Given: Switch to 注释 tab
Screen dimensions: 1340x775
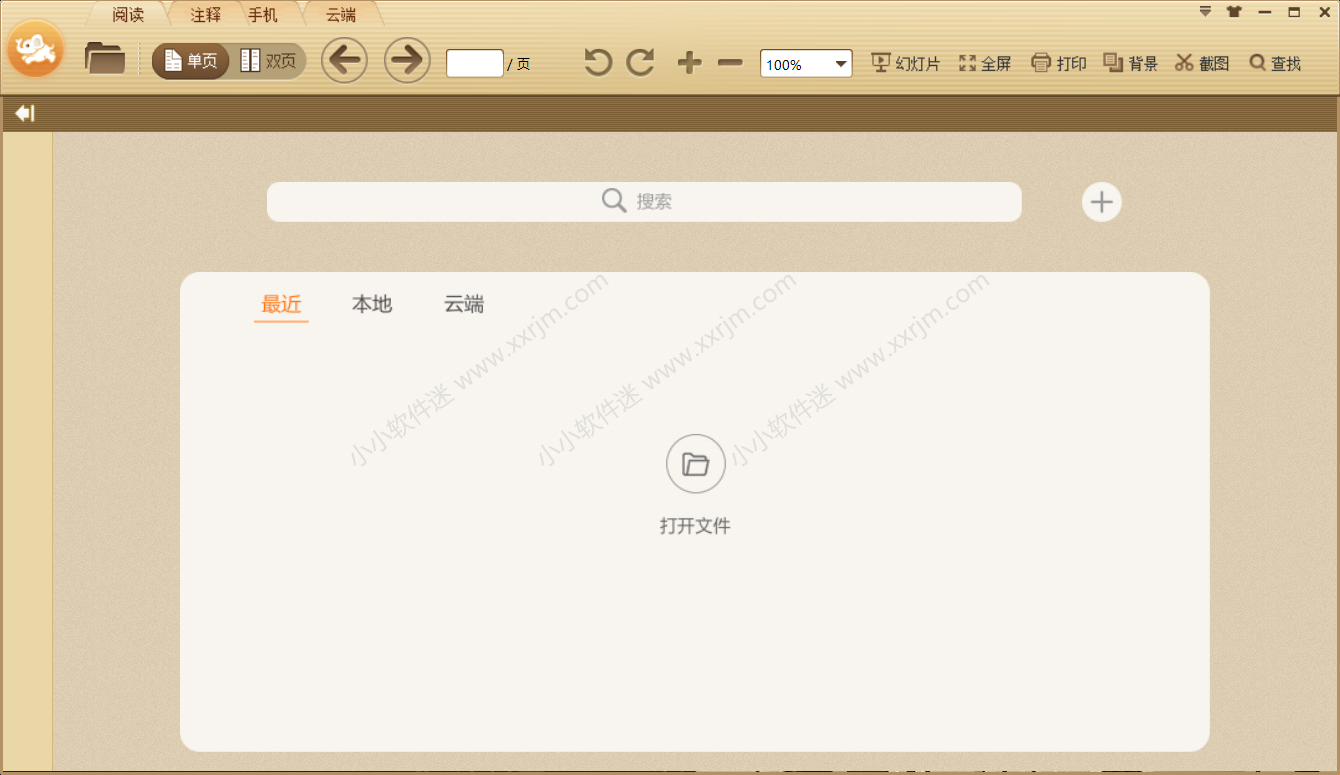Looking at the screenshot, I should point(205,15).
